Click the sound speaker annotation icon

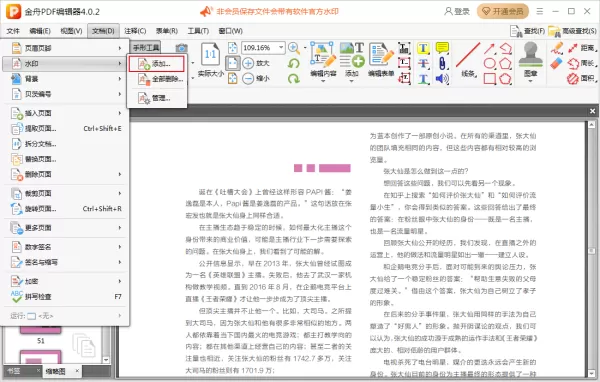442,79
